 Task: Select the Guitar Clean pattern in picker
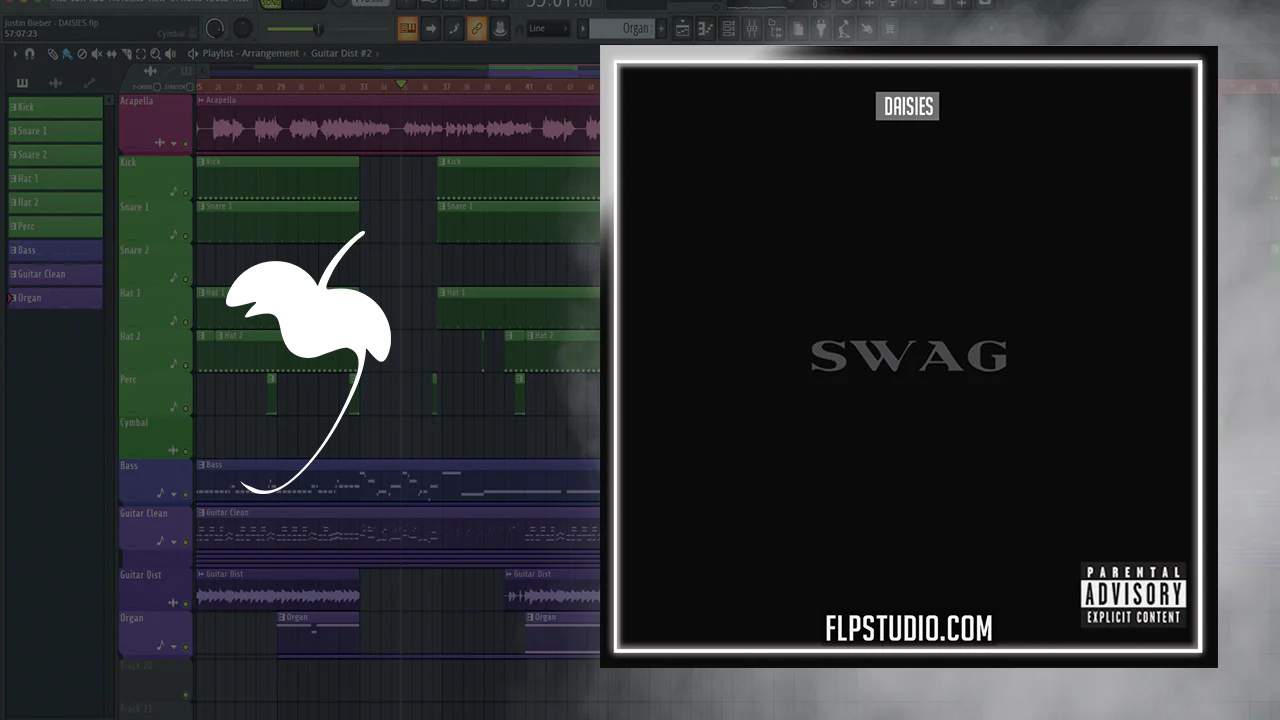point(56,274)
